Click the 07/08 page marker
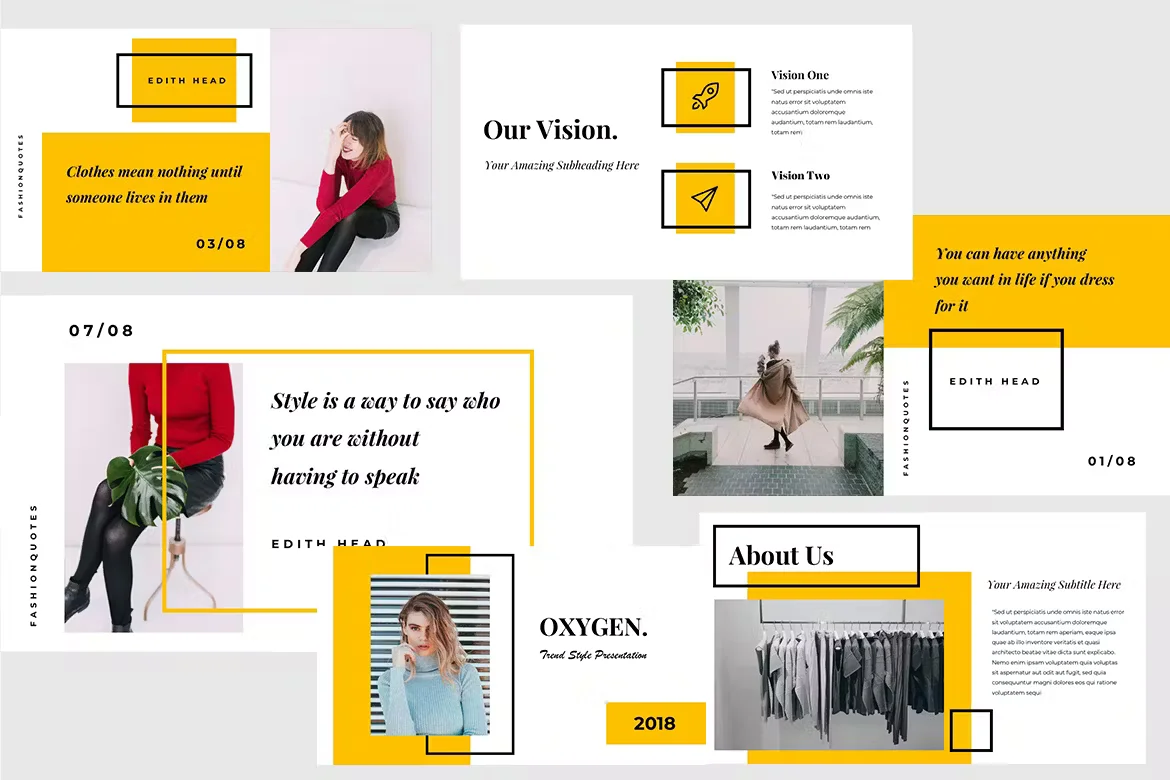The image size is (1170, 780). [101, 329]
